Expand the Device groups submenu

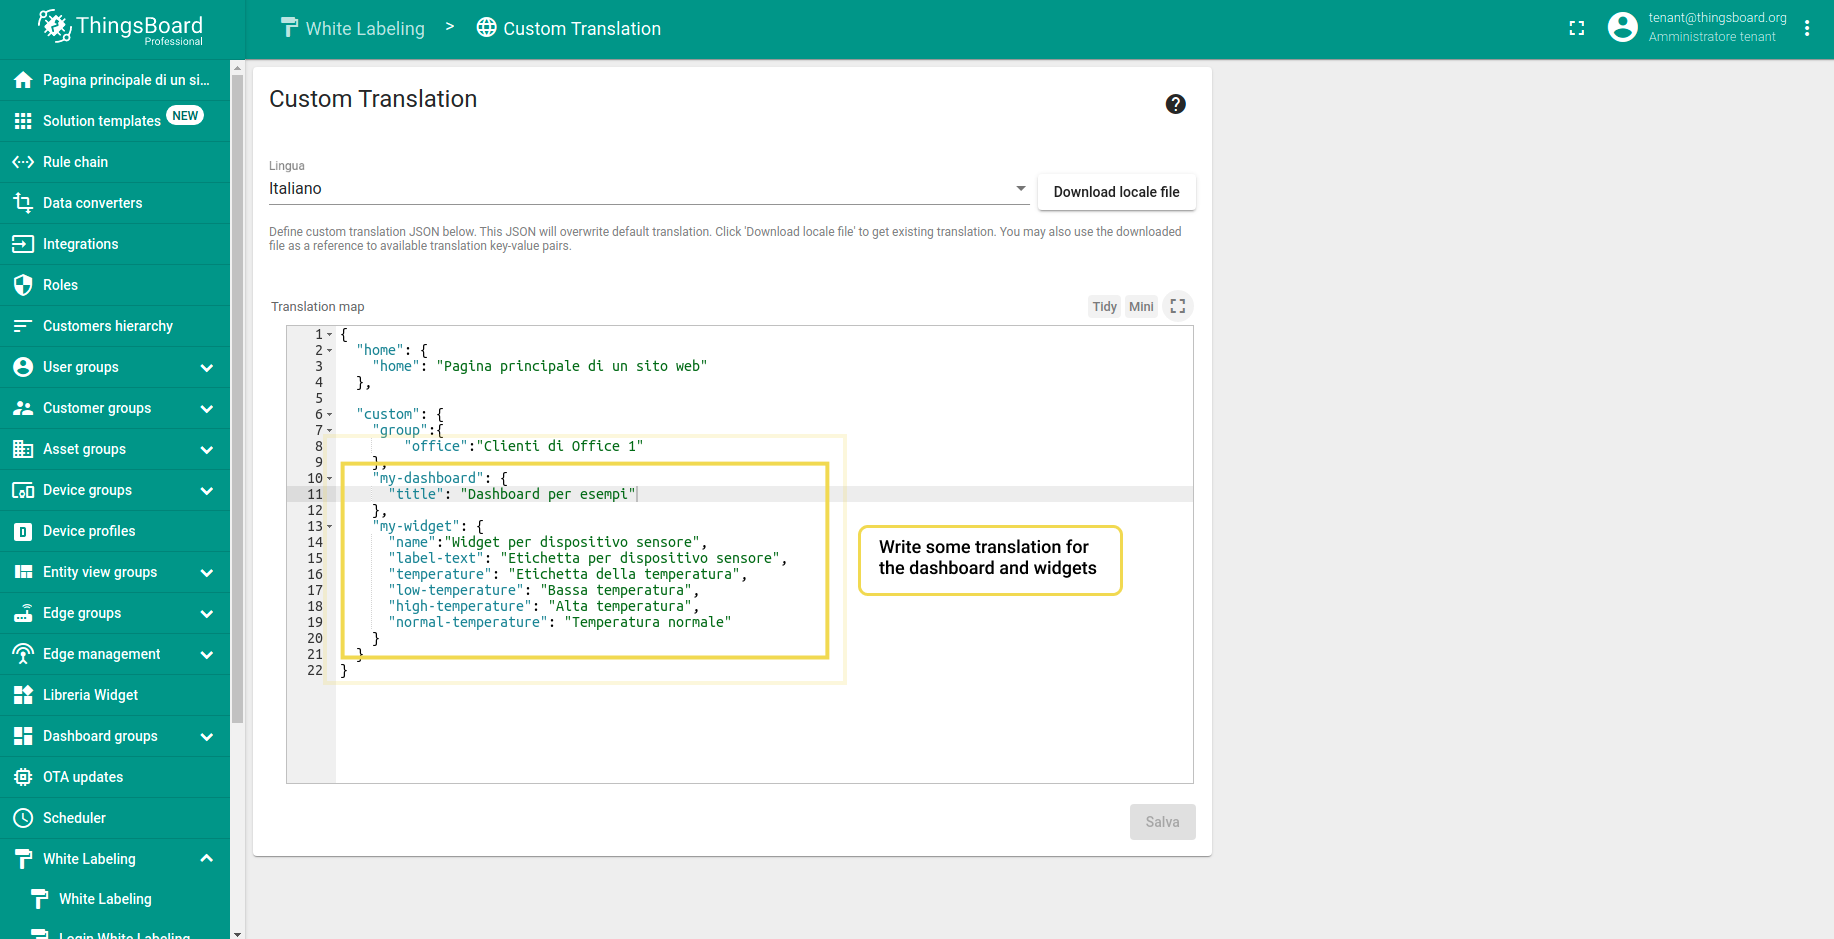click(206, 491)
